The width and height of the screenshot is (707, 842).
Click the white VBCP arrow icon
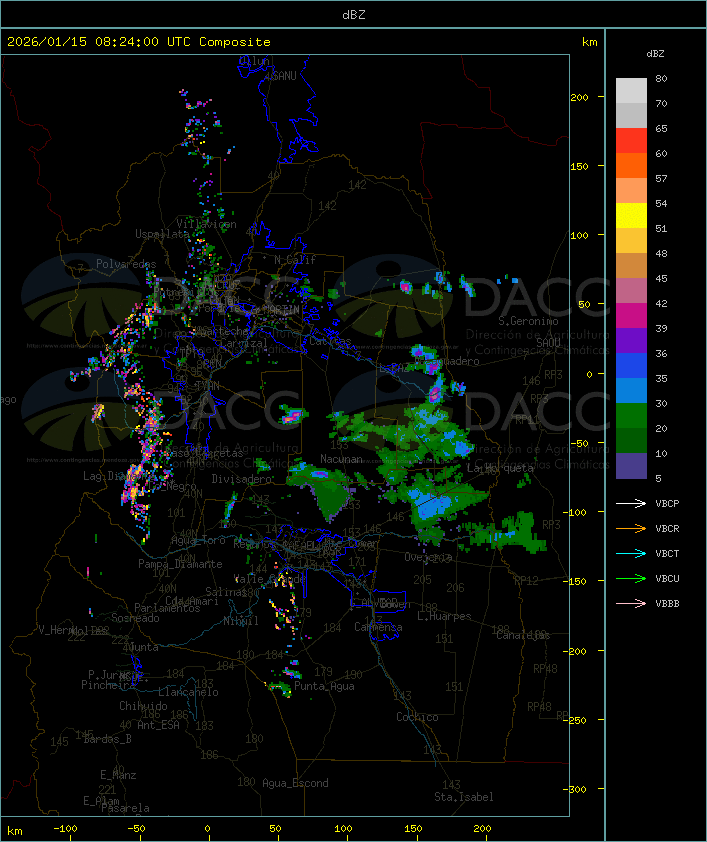point(632,504)
